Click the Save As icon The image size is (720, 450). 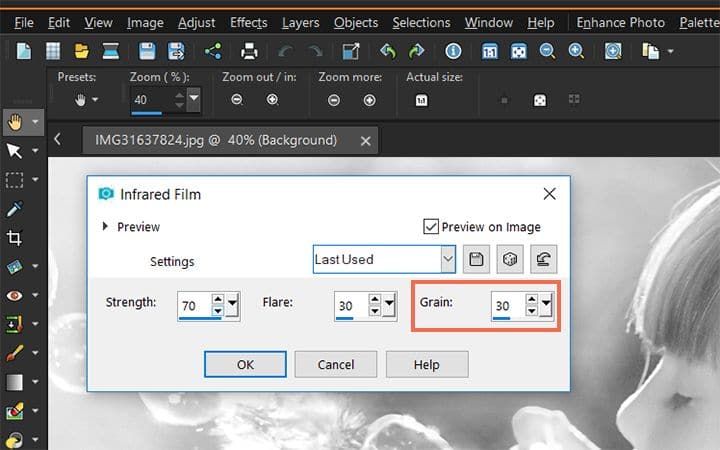click(x=176, y=51)
